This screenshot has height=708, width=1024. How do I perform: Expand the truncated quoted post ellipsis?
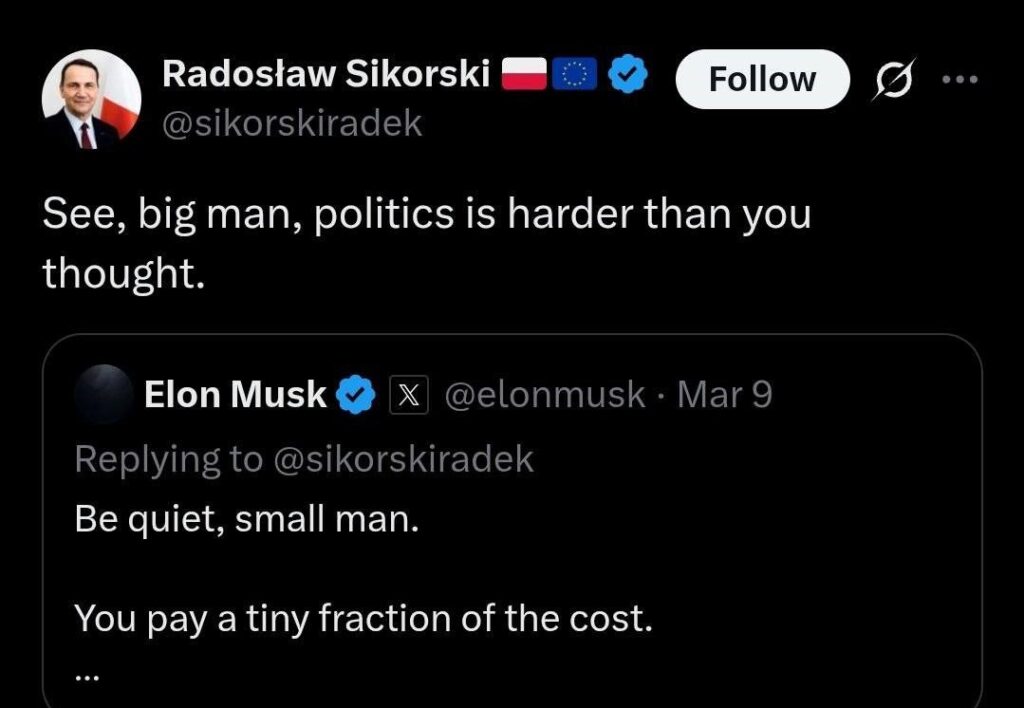(x=86, y=674)
